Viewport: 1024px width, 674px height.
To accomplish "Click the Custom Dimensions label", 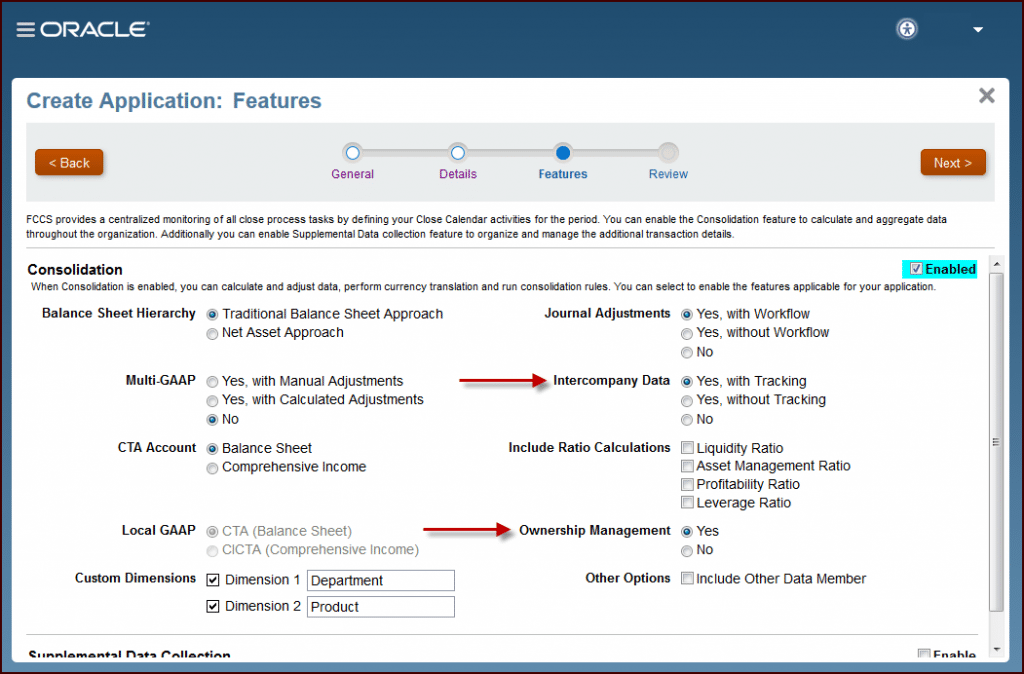I will tap(135, 579).
